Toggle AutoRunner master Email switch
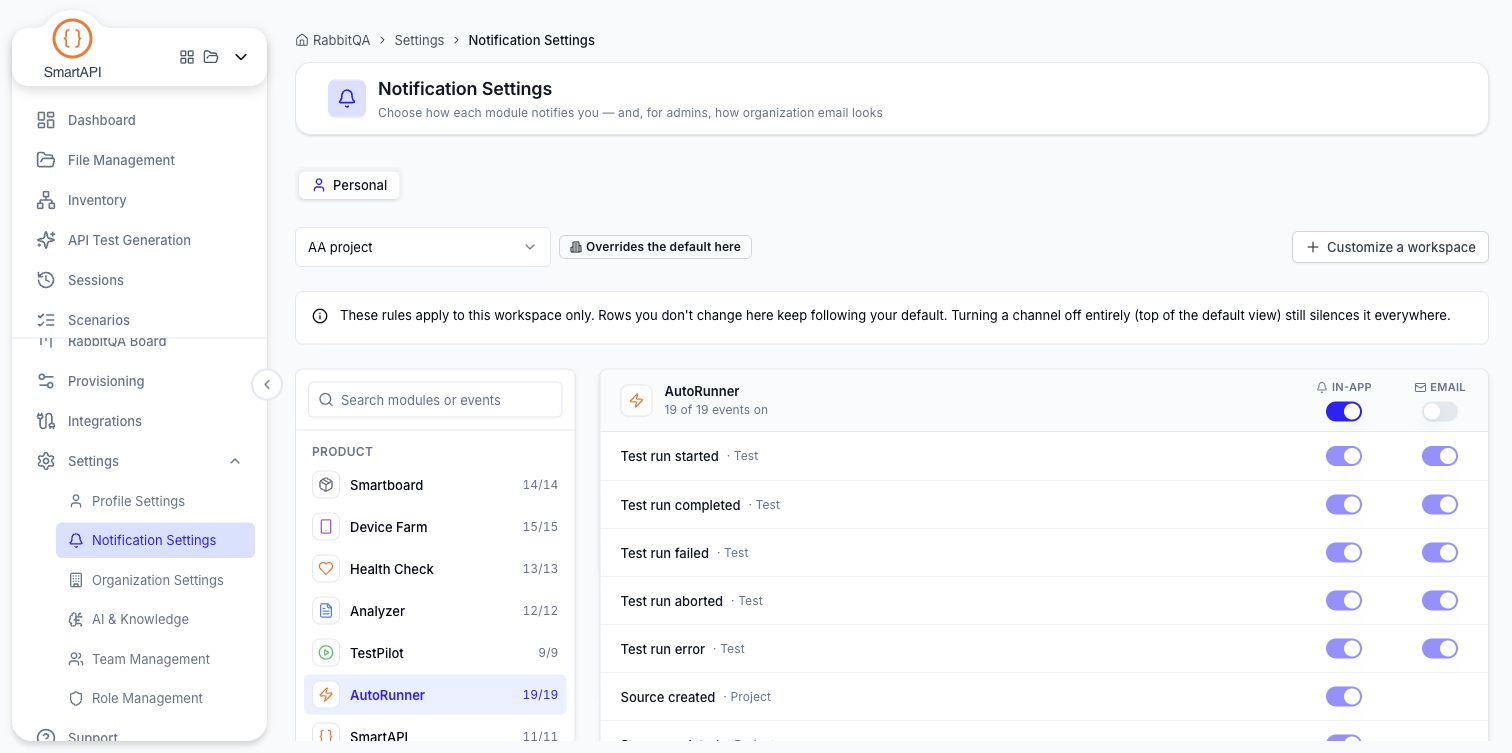The image size is (1512, 753). pos(1440,411)
